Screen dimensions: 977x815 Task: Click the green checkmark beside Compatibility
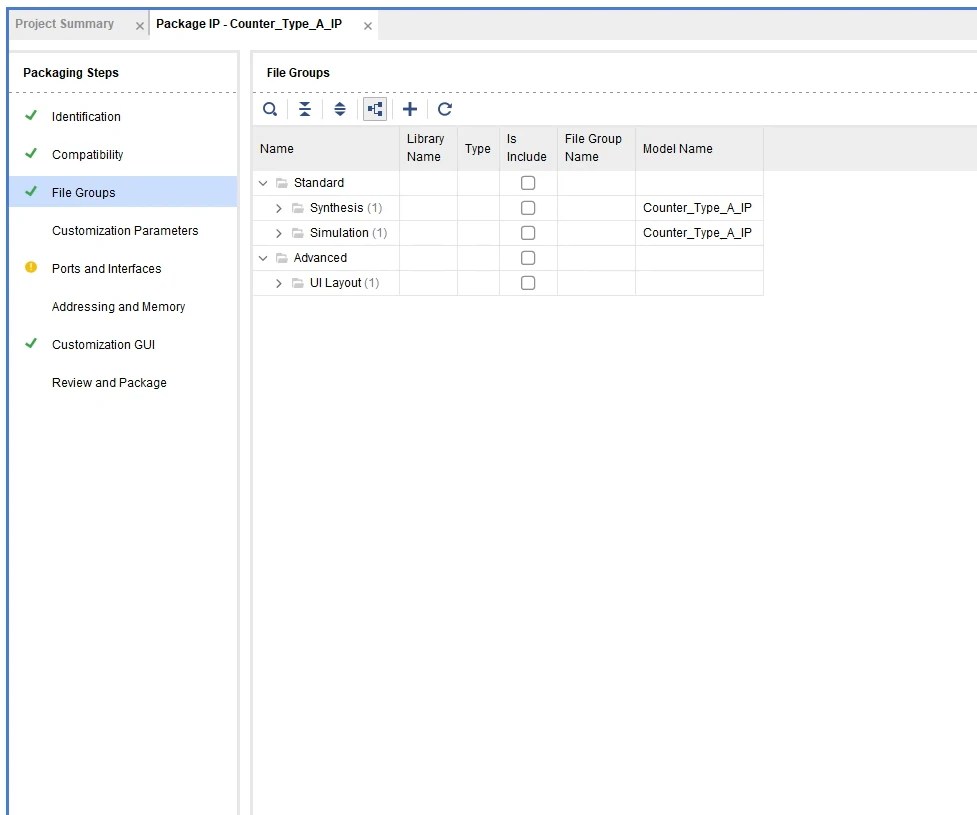click(x=31, y=154)
